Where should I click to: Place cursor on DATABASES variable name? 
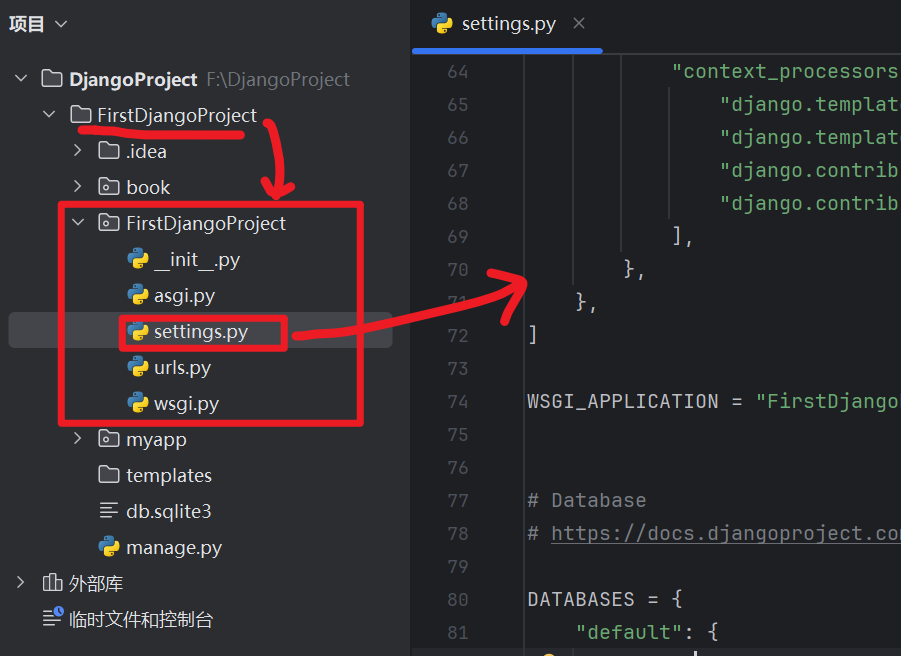click(x=581, y=599)
